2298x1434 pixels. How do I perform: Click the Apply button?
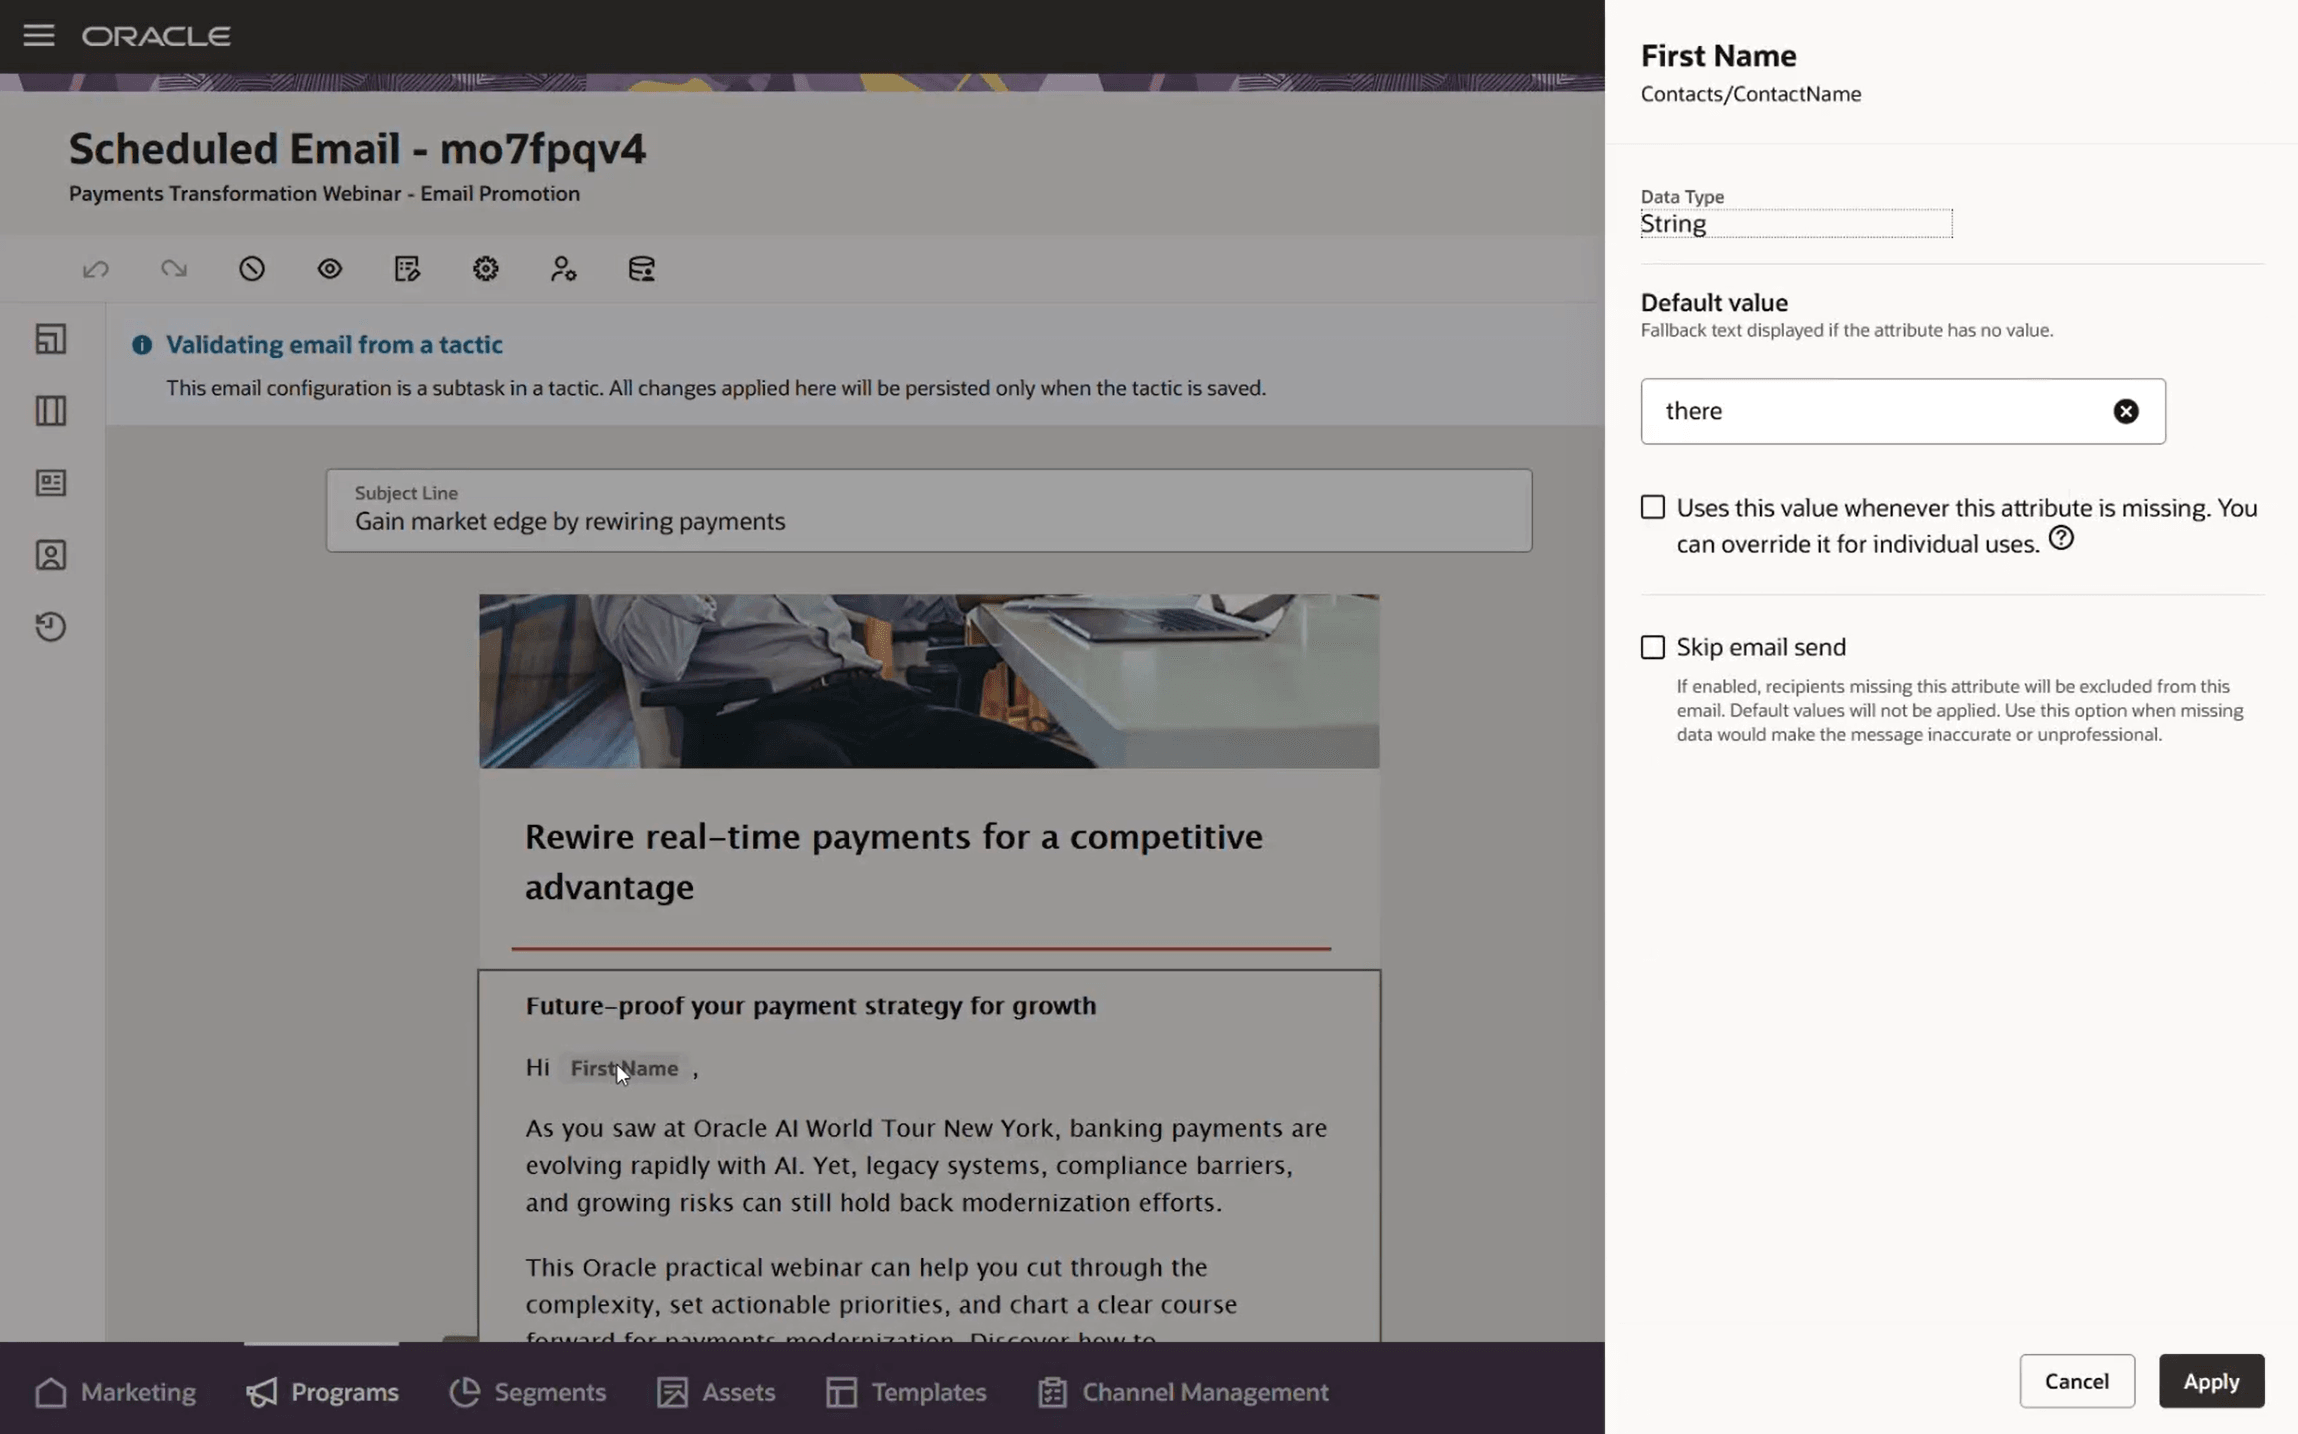coord(2211,1381)
